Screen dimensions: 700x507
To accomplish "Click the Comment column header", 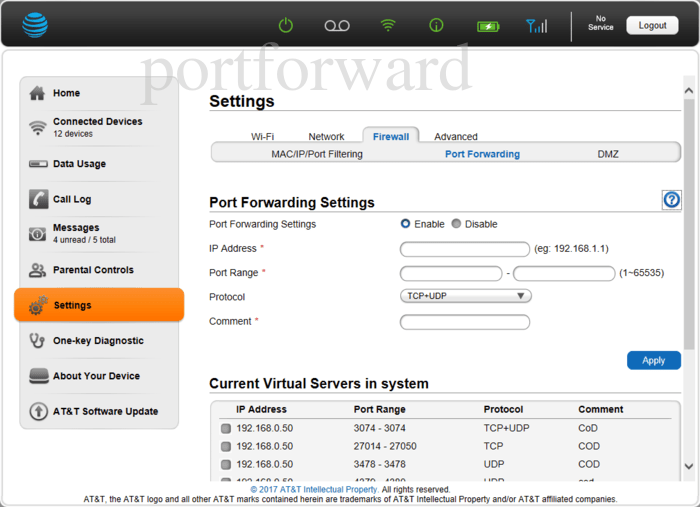I will pos(600,409).
